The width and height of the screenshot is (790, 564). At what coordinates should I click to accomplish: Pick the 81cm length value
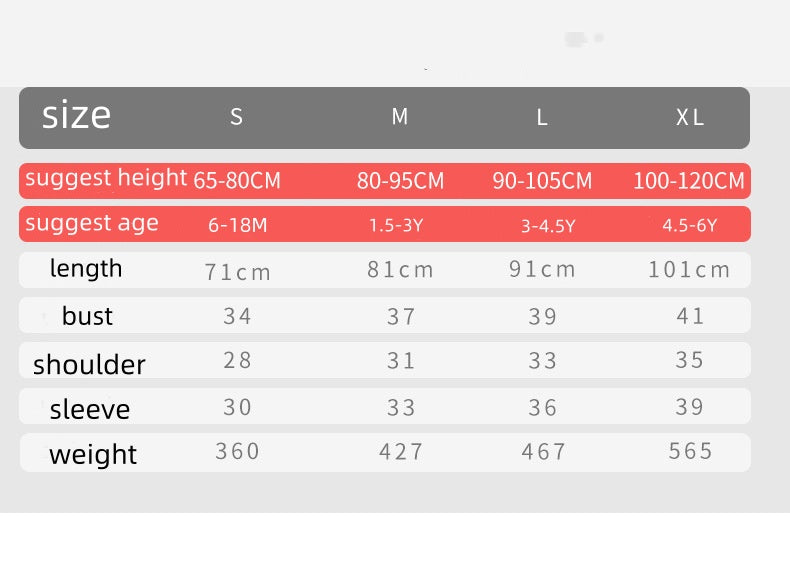[401, 270]
